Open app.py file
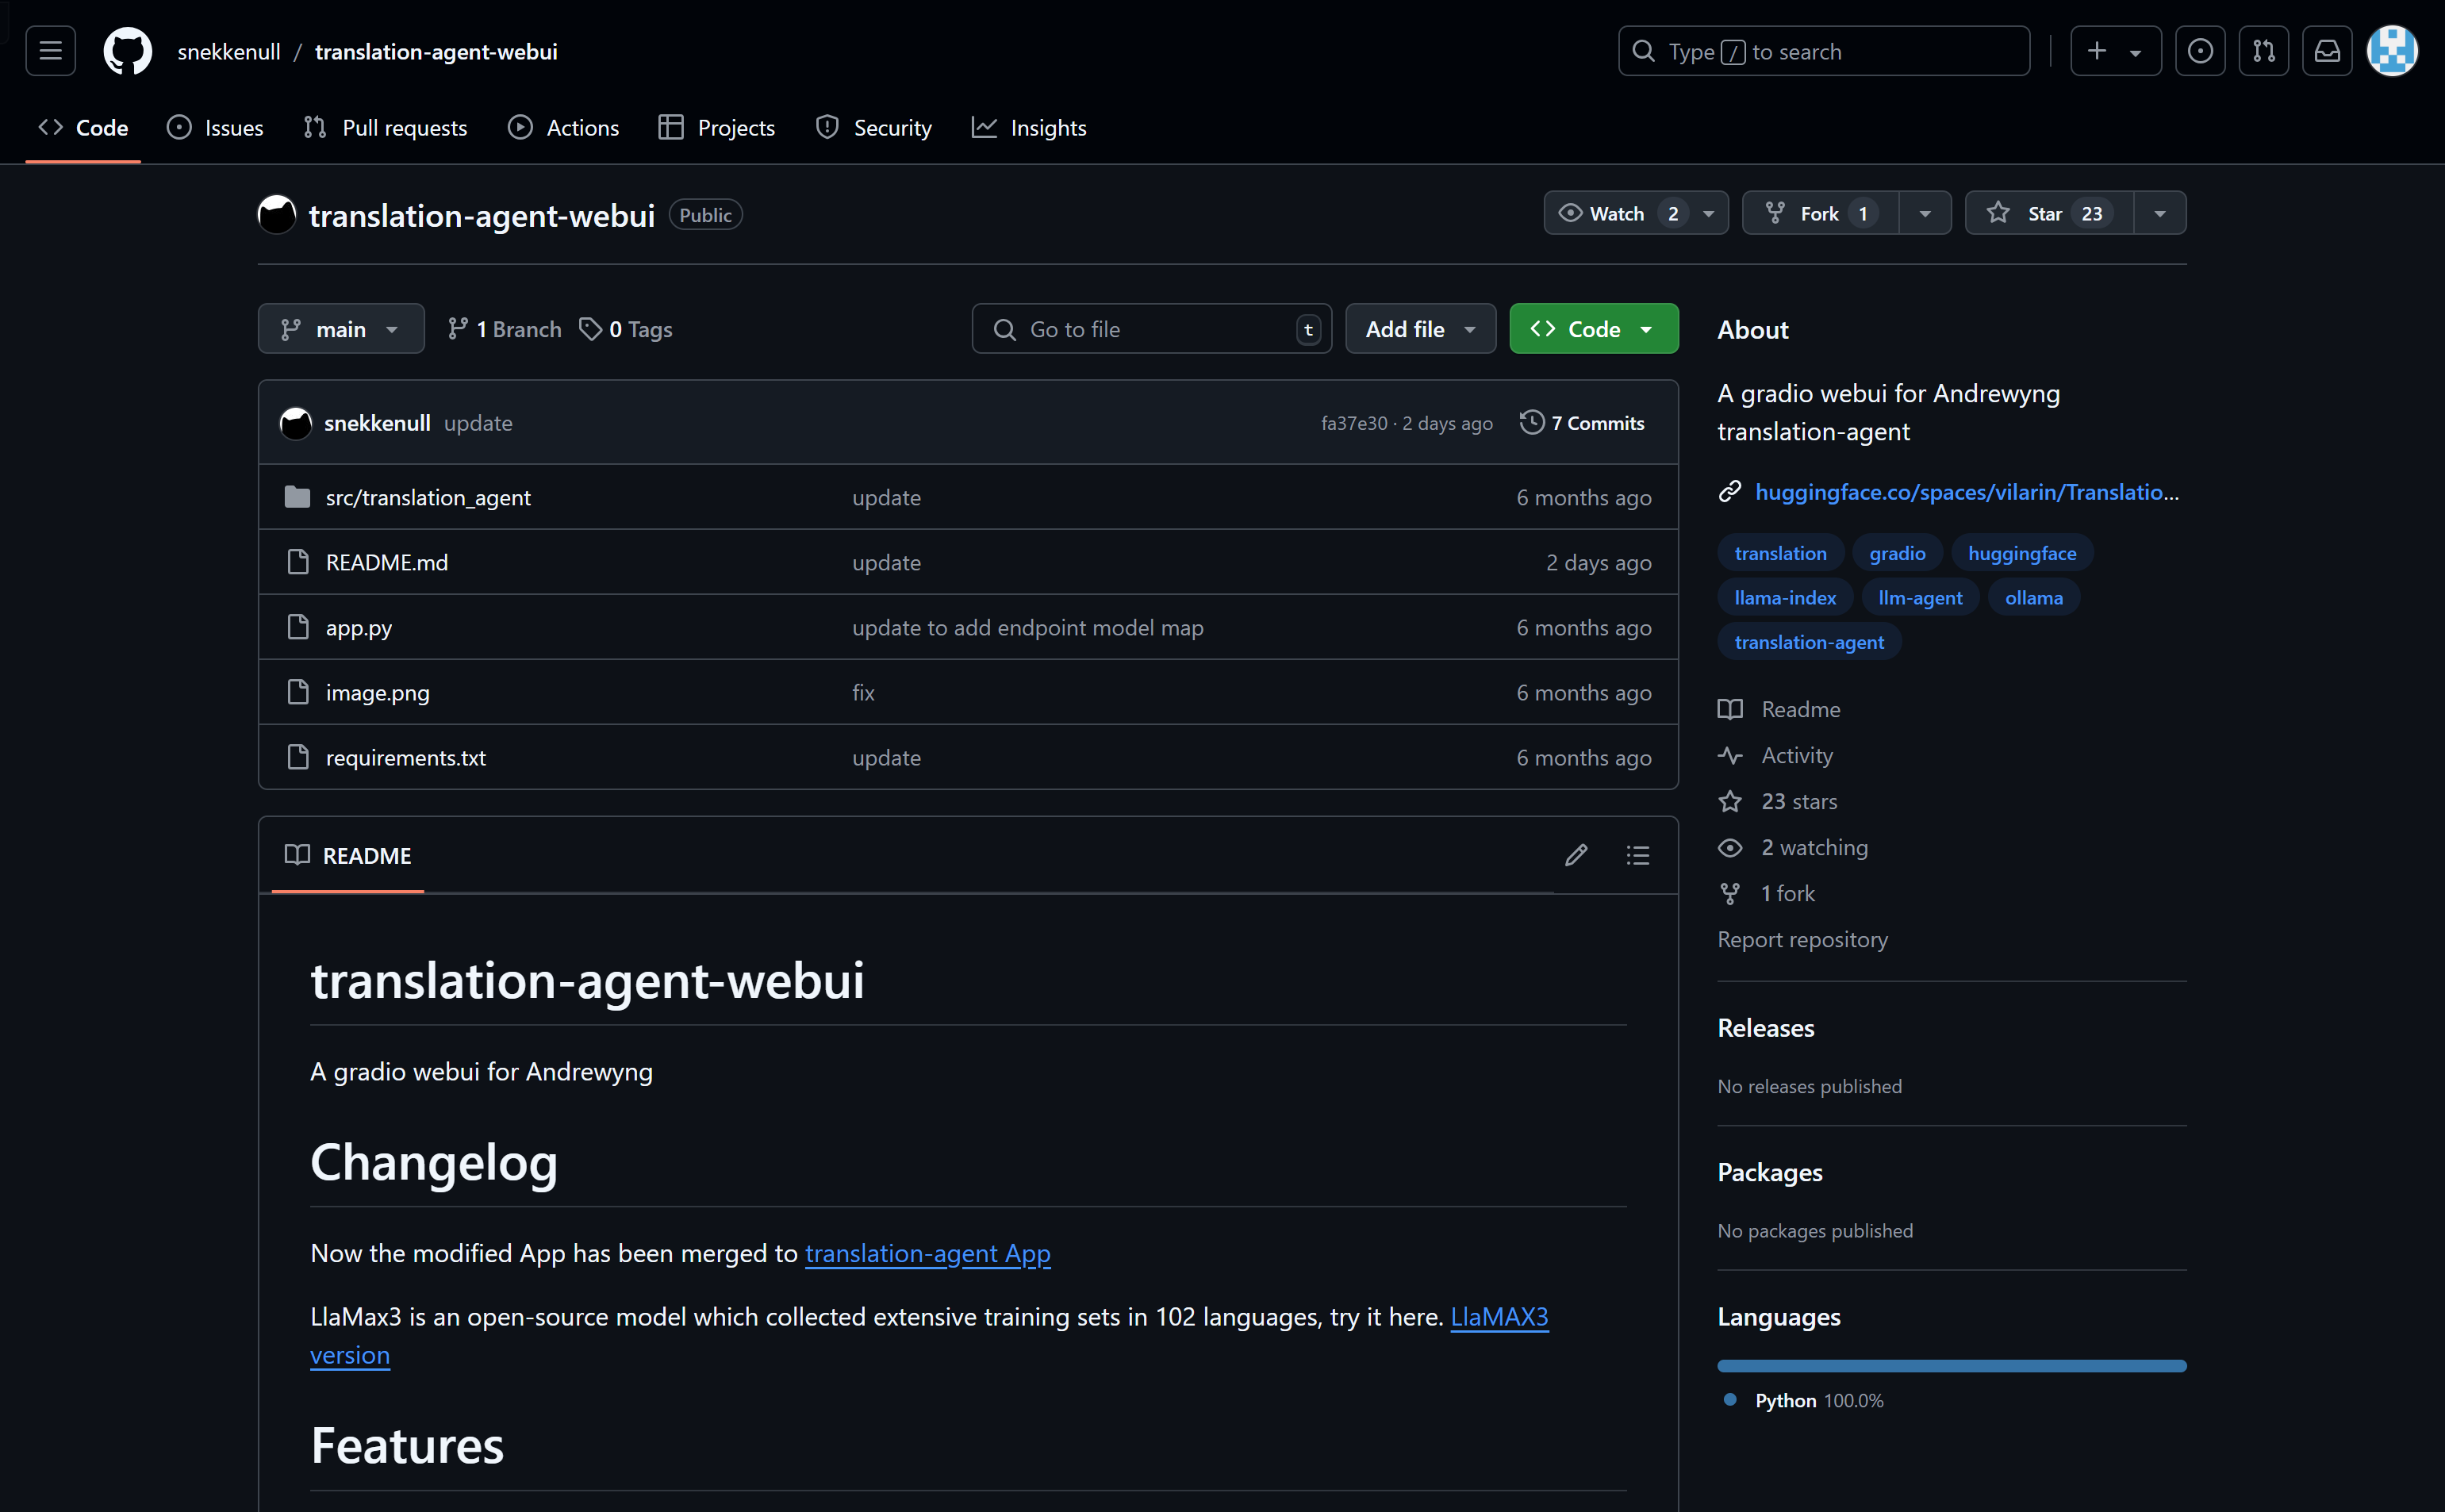The image size is (2445, 1512). click(x=359, y=628)
